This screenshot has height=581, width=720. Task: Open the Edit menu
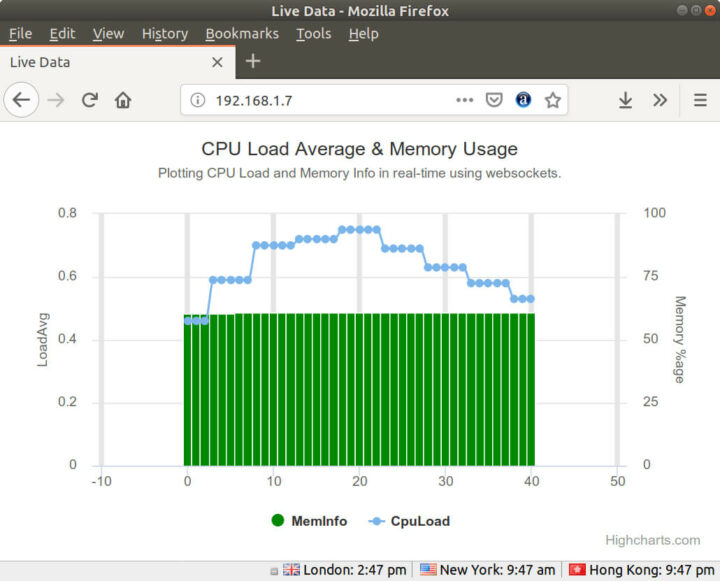62,34
